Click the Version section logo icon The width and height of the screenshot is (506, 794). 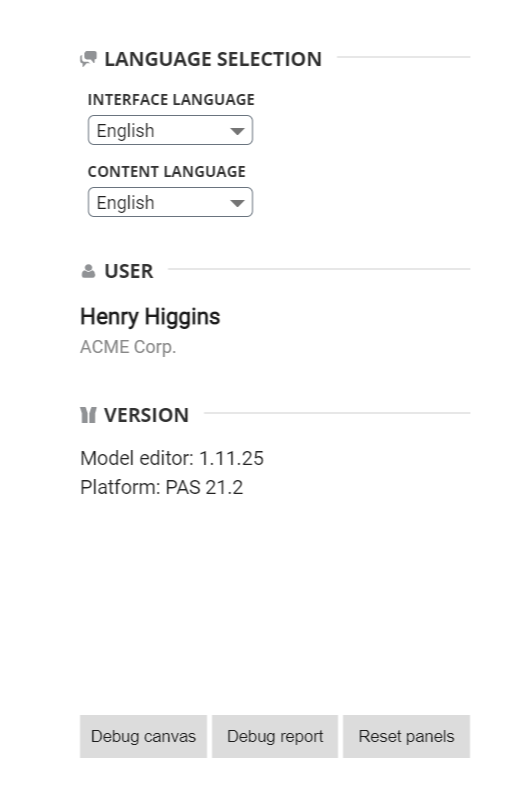click(x=88, y=415)
